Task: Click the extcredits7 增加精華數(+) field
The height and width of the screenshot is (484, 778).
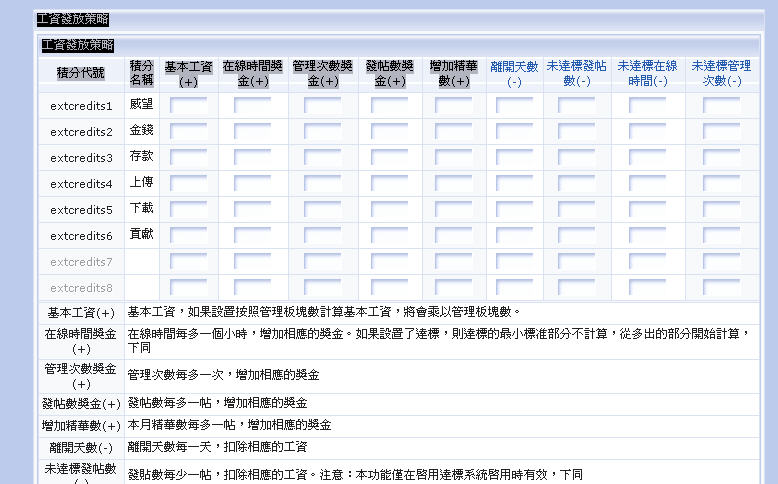Action: point(454,262)
